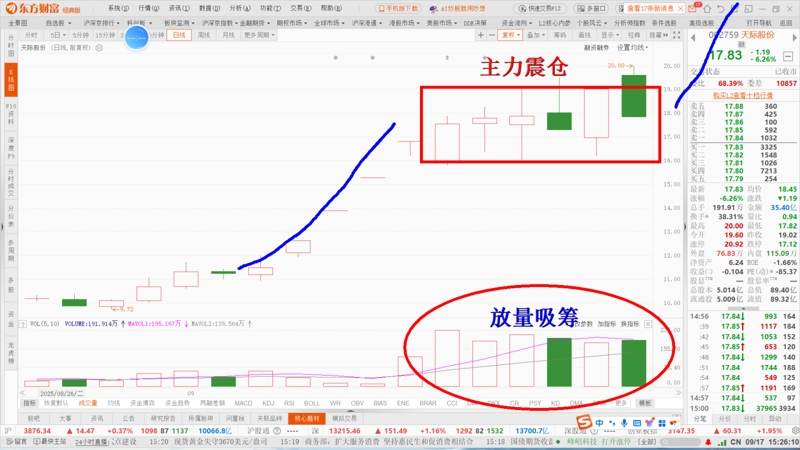Select the KDJ indicator
The height and width of the screenshot is (450, 800).
[x=268, y=403]
